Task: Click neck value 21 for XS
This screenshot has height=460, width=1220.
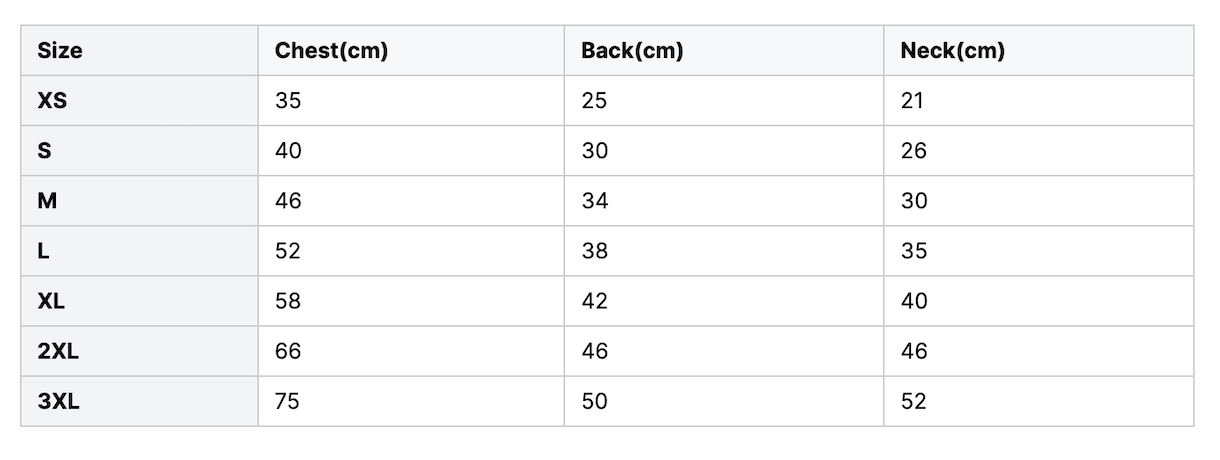Action: point(912,101)
